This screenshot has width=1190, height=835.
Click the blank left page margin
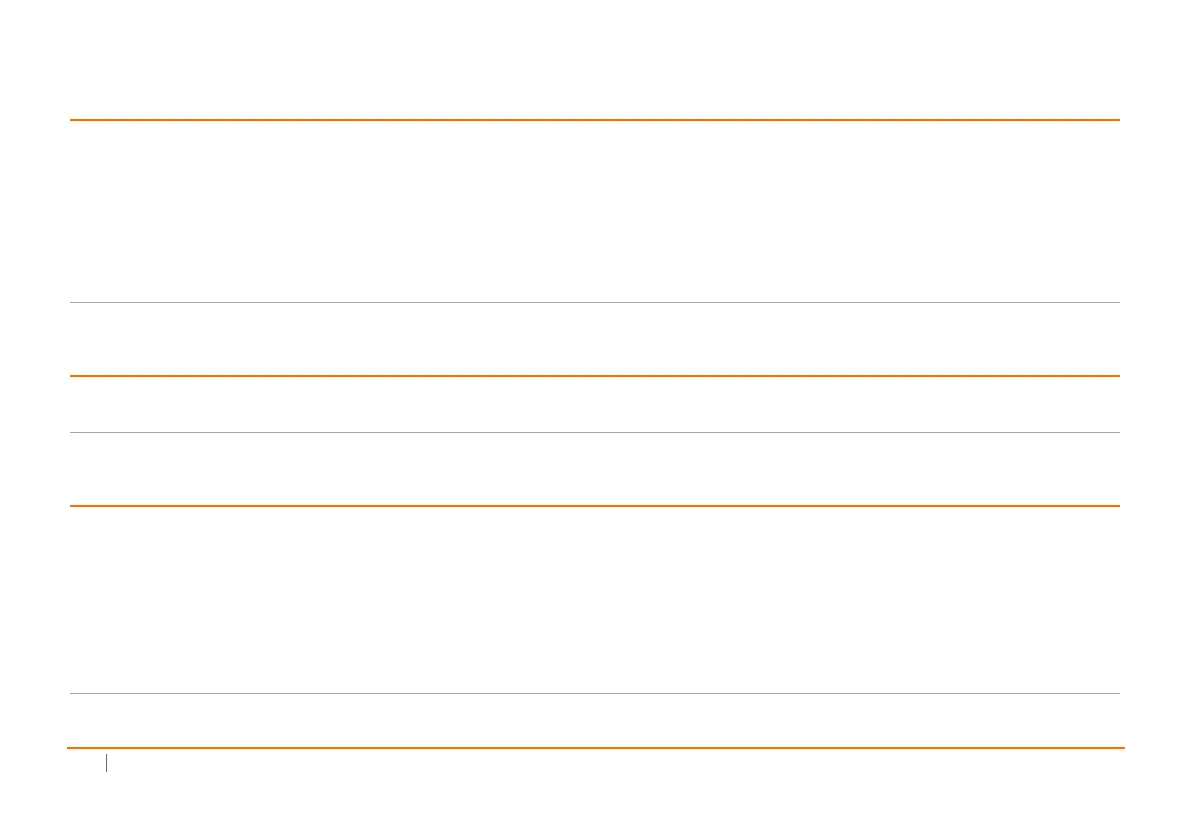point(33,400)
